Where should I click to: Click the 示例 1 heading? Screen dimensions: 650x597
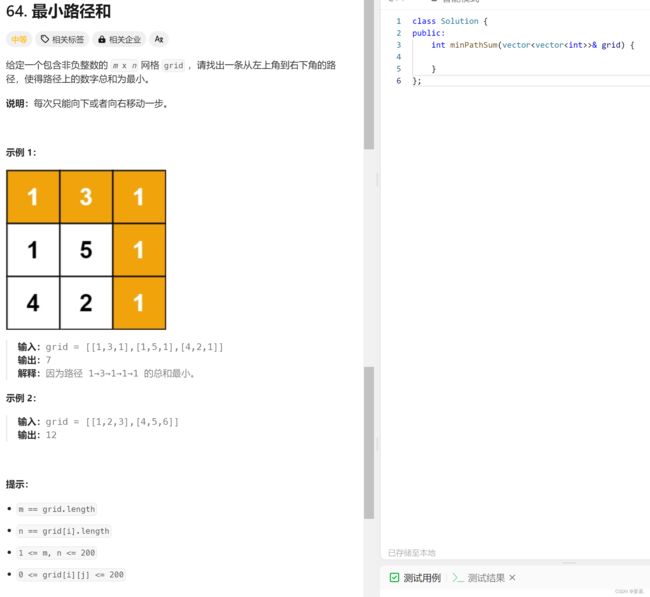tap(21, 153)
